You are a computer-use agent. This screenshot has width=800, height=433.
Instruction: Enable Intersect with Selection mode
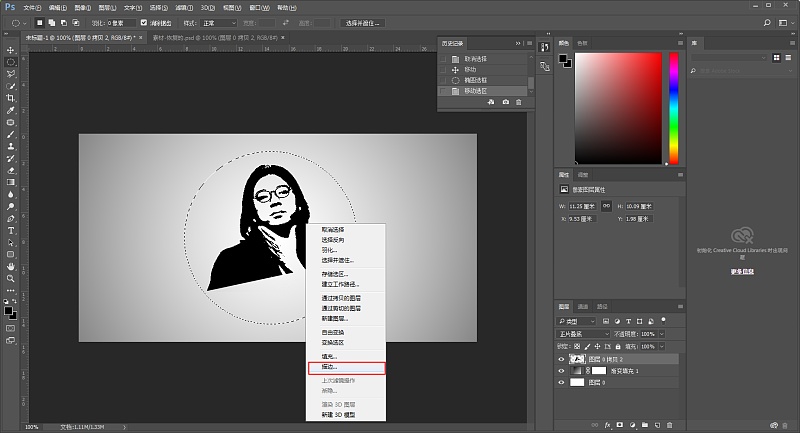(76, 23)
